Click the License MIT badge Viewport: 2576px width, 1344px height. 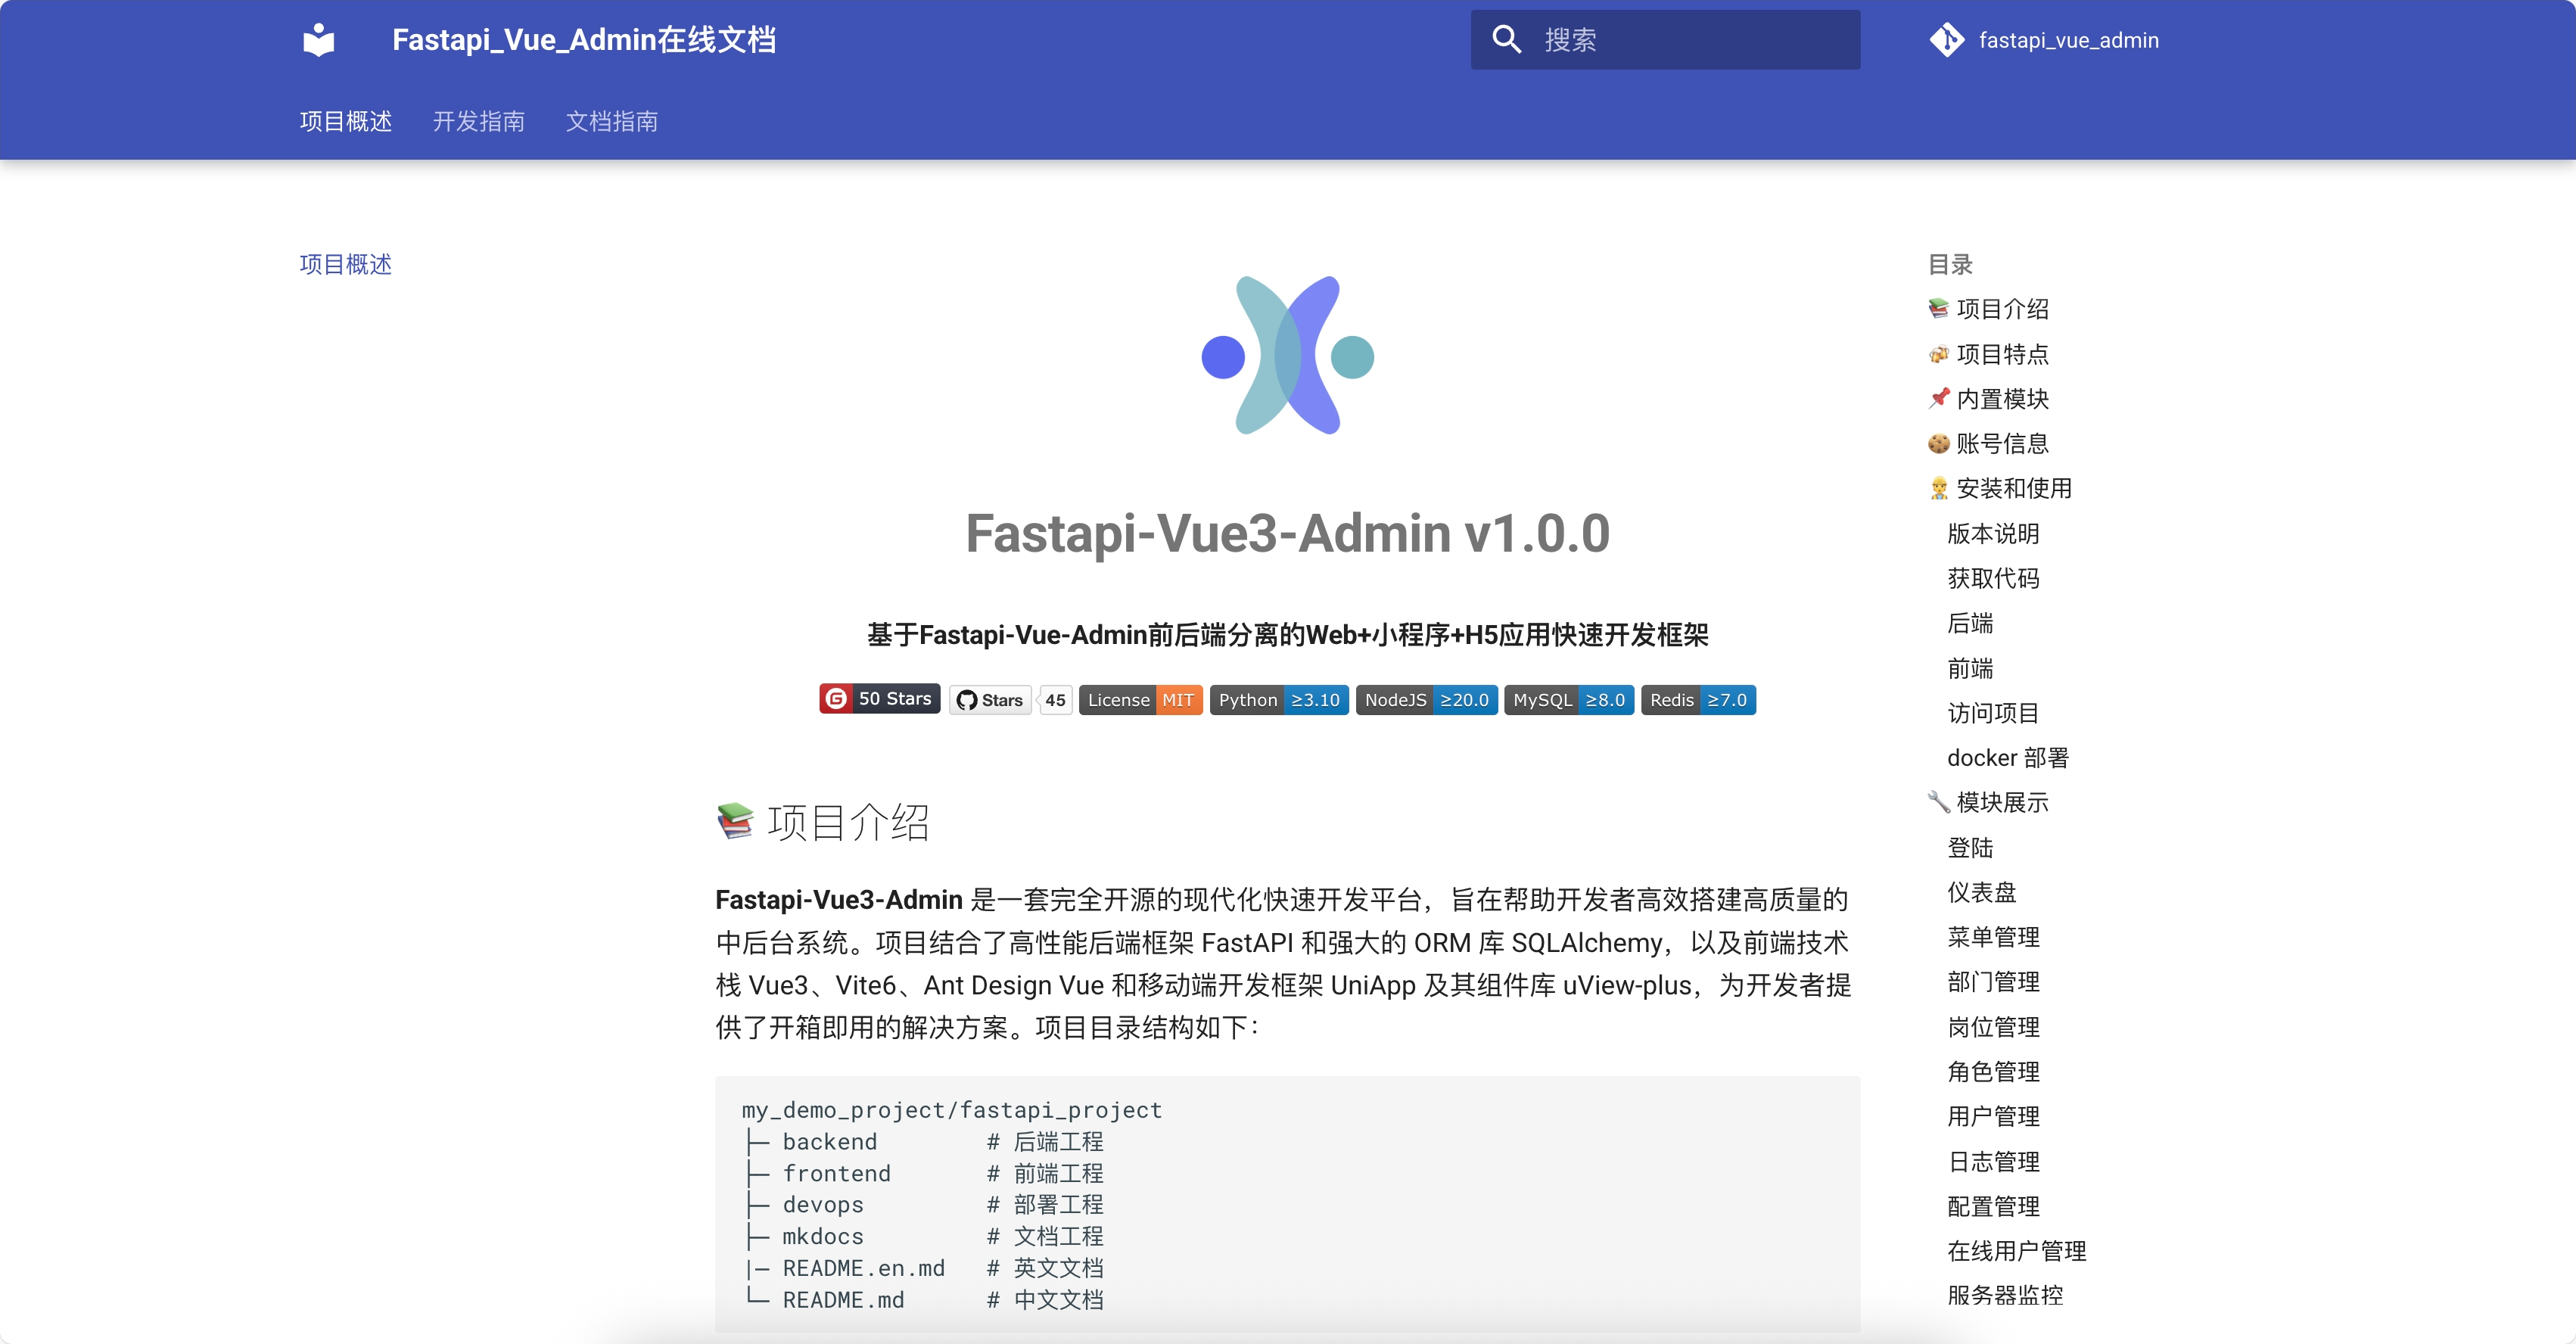click(1140, 700)
